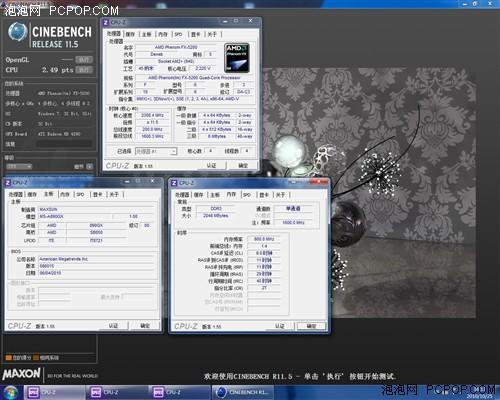Toggle the orange 'your score' legend checkbox
Image resolution: width=500 pixels, height=400 pixels.
9,358
